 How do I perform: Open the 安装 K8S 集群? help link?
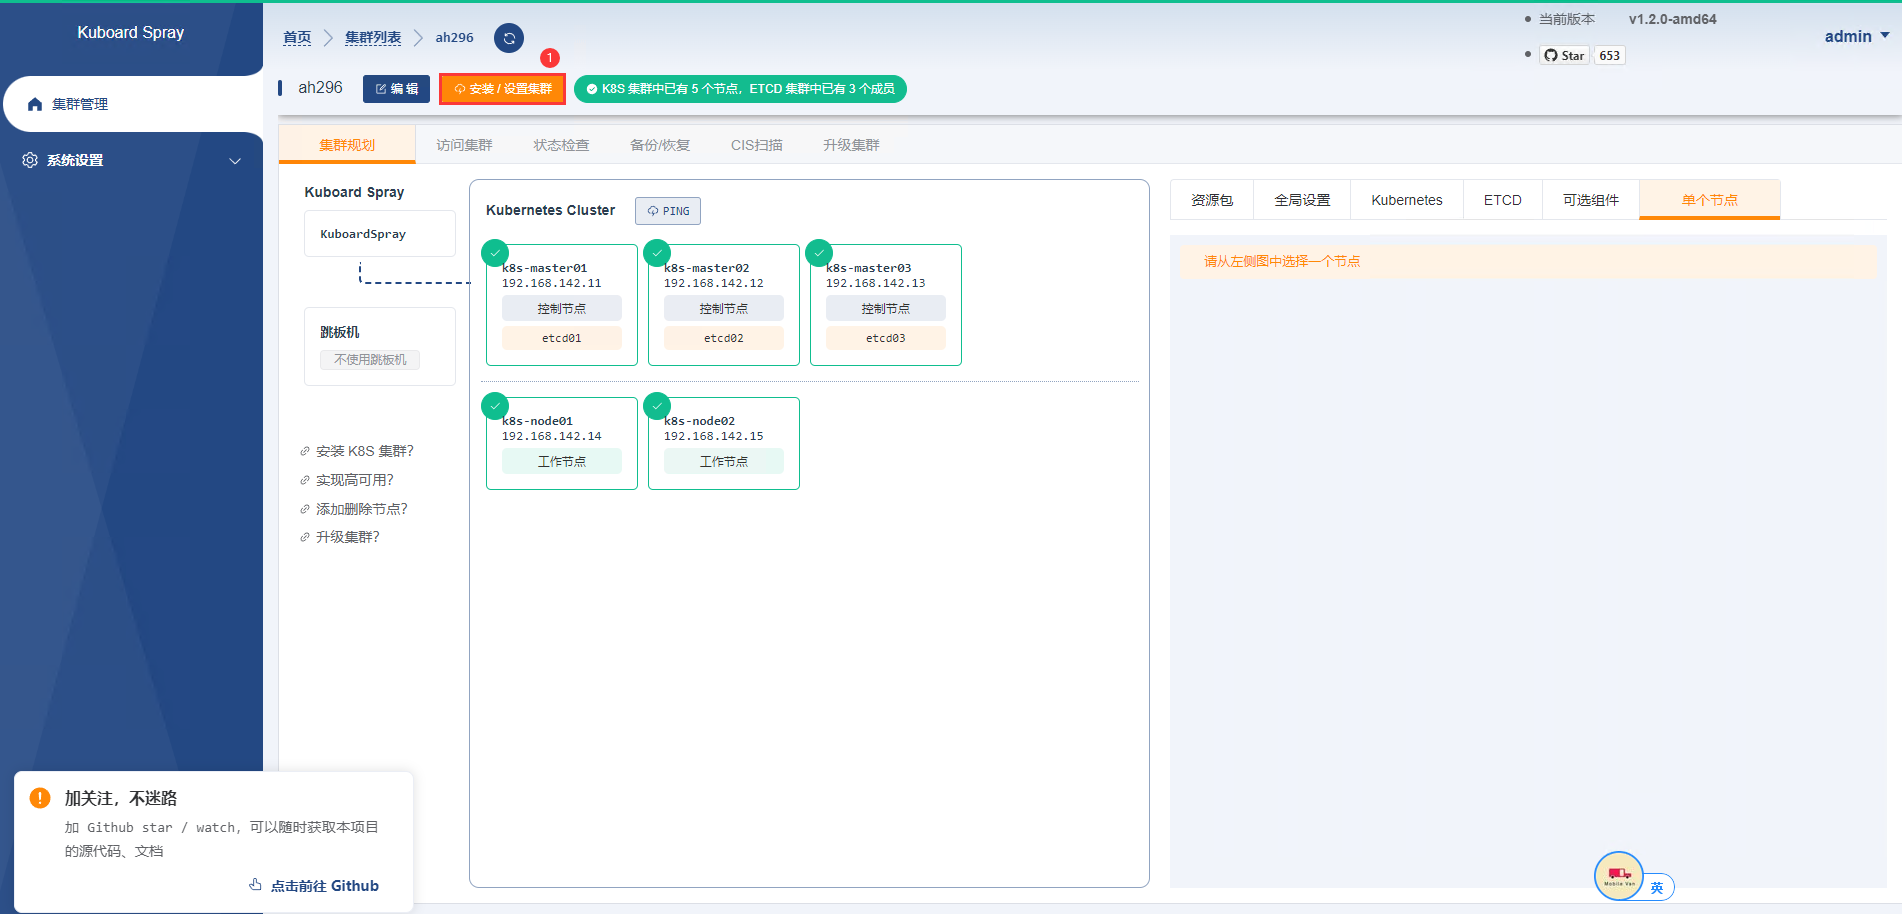357,451
